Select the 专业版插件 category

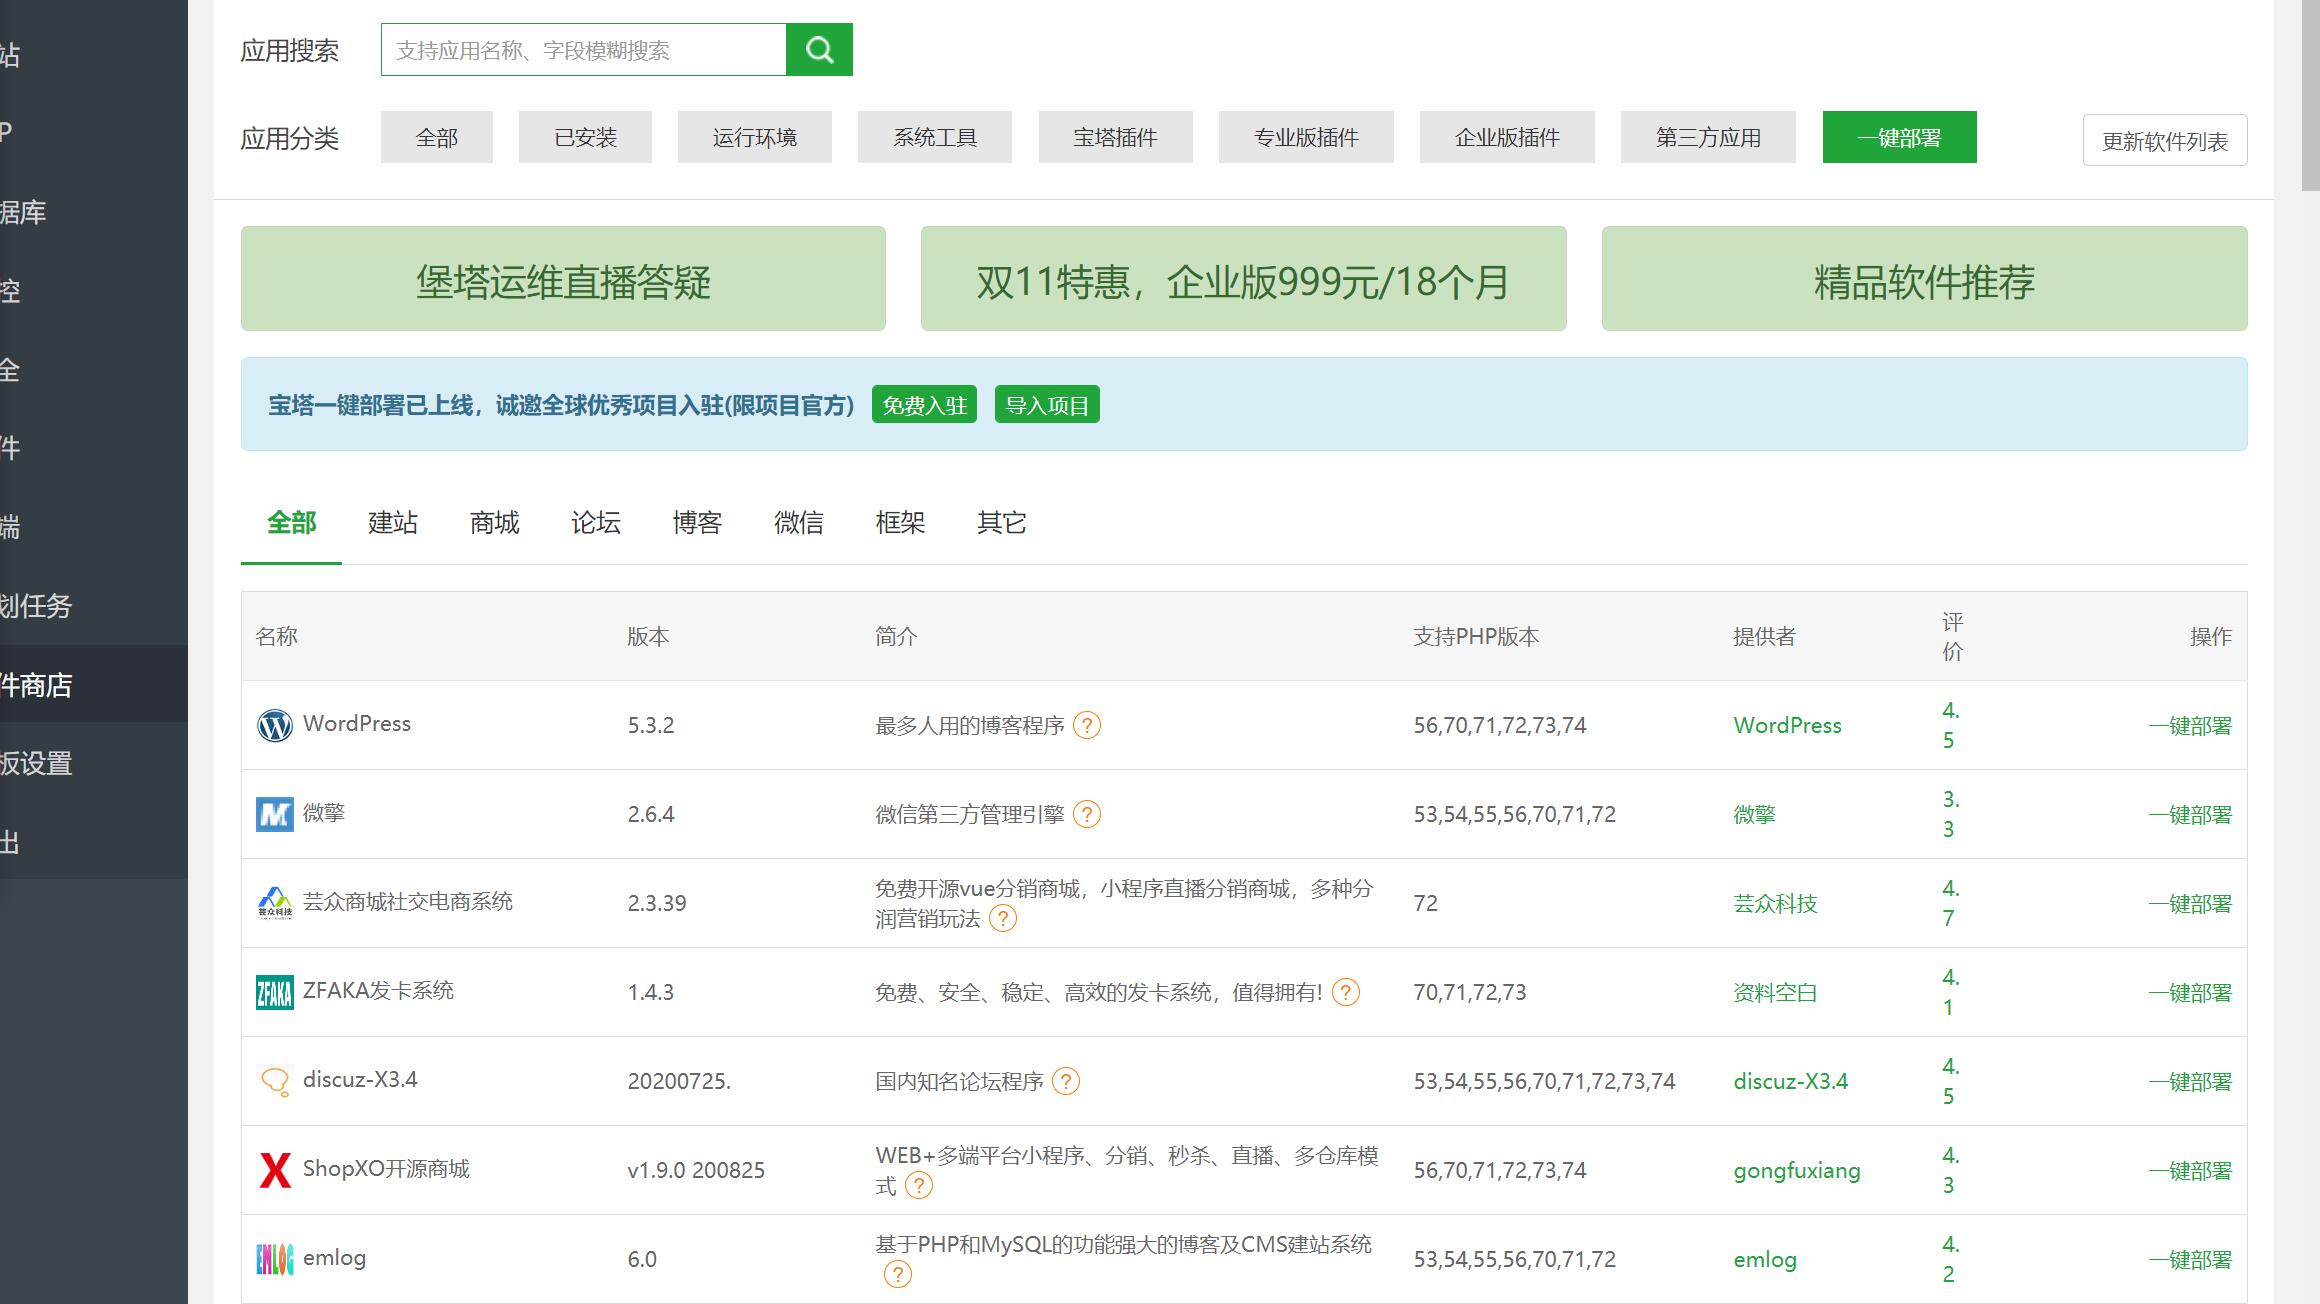pos(1306,137)
